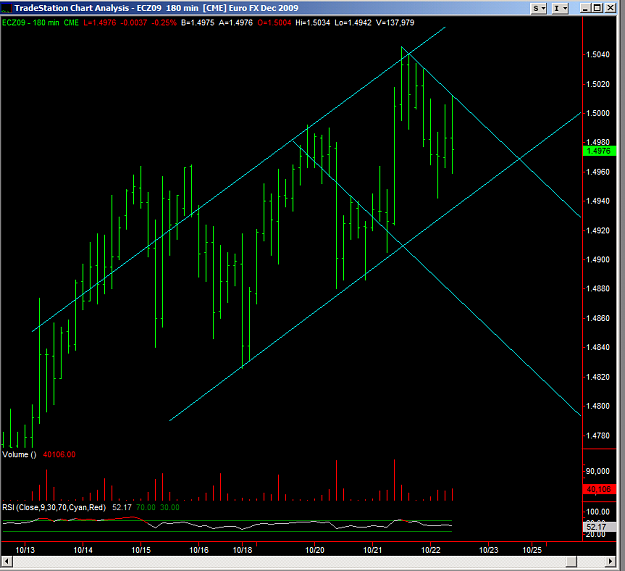Click the 1.4800 price axis label

point(598,406)
